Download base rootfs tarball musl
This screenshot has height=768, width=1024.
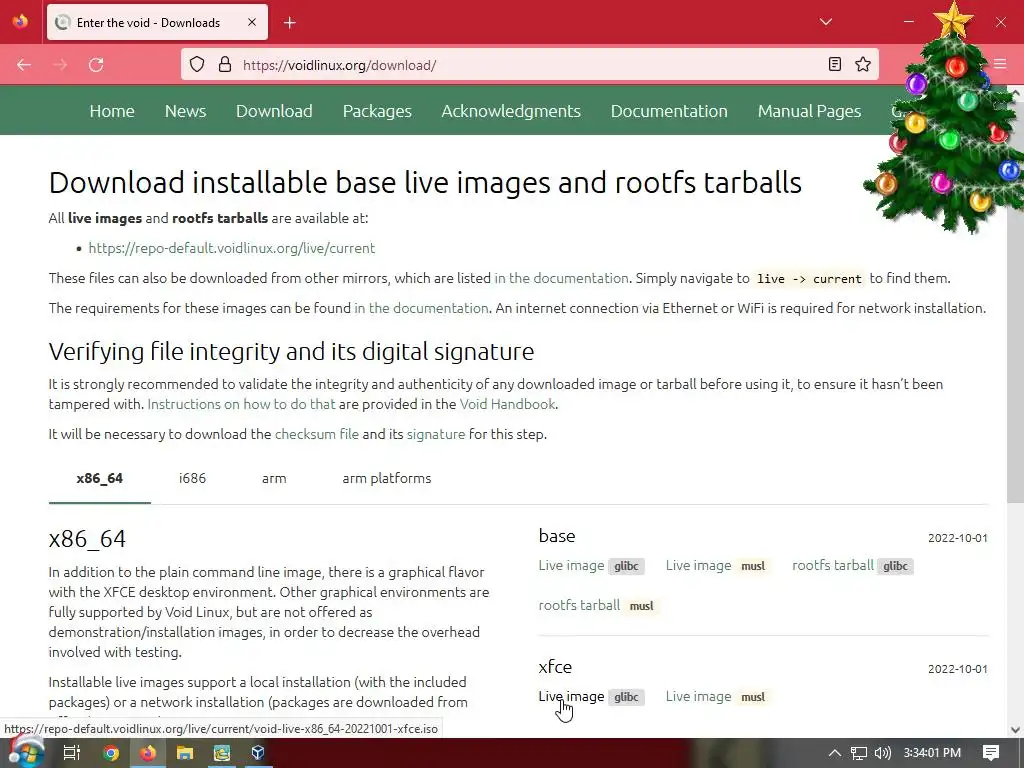click(x=599, y=605)
